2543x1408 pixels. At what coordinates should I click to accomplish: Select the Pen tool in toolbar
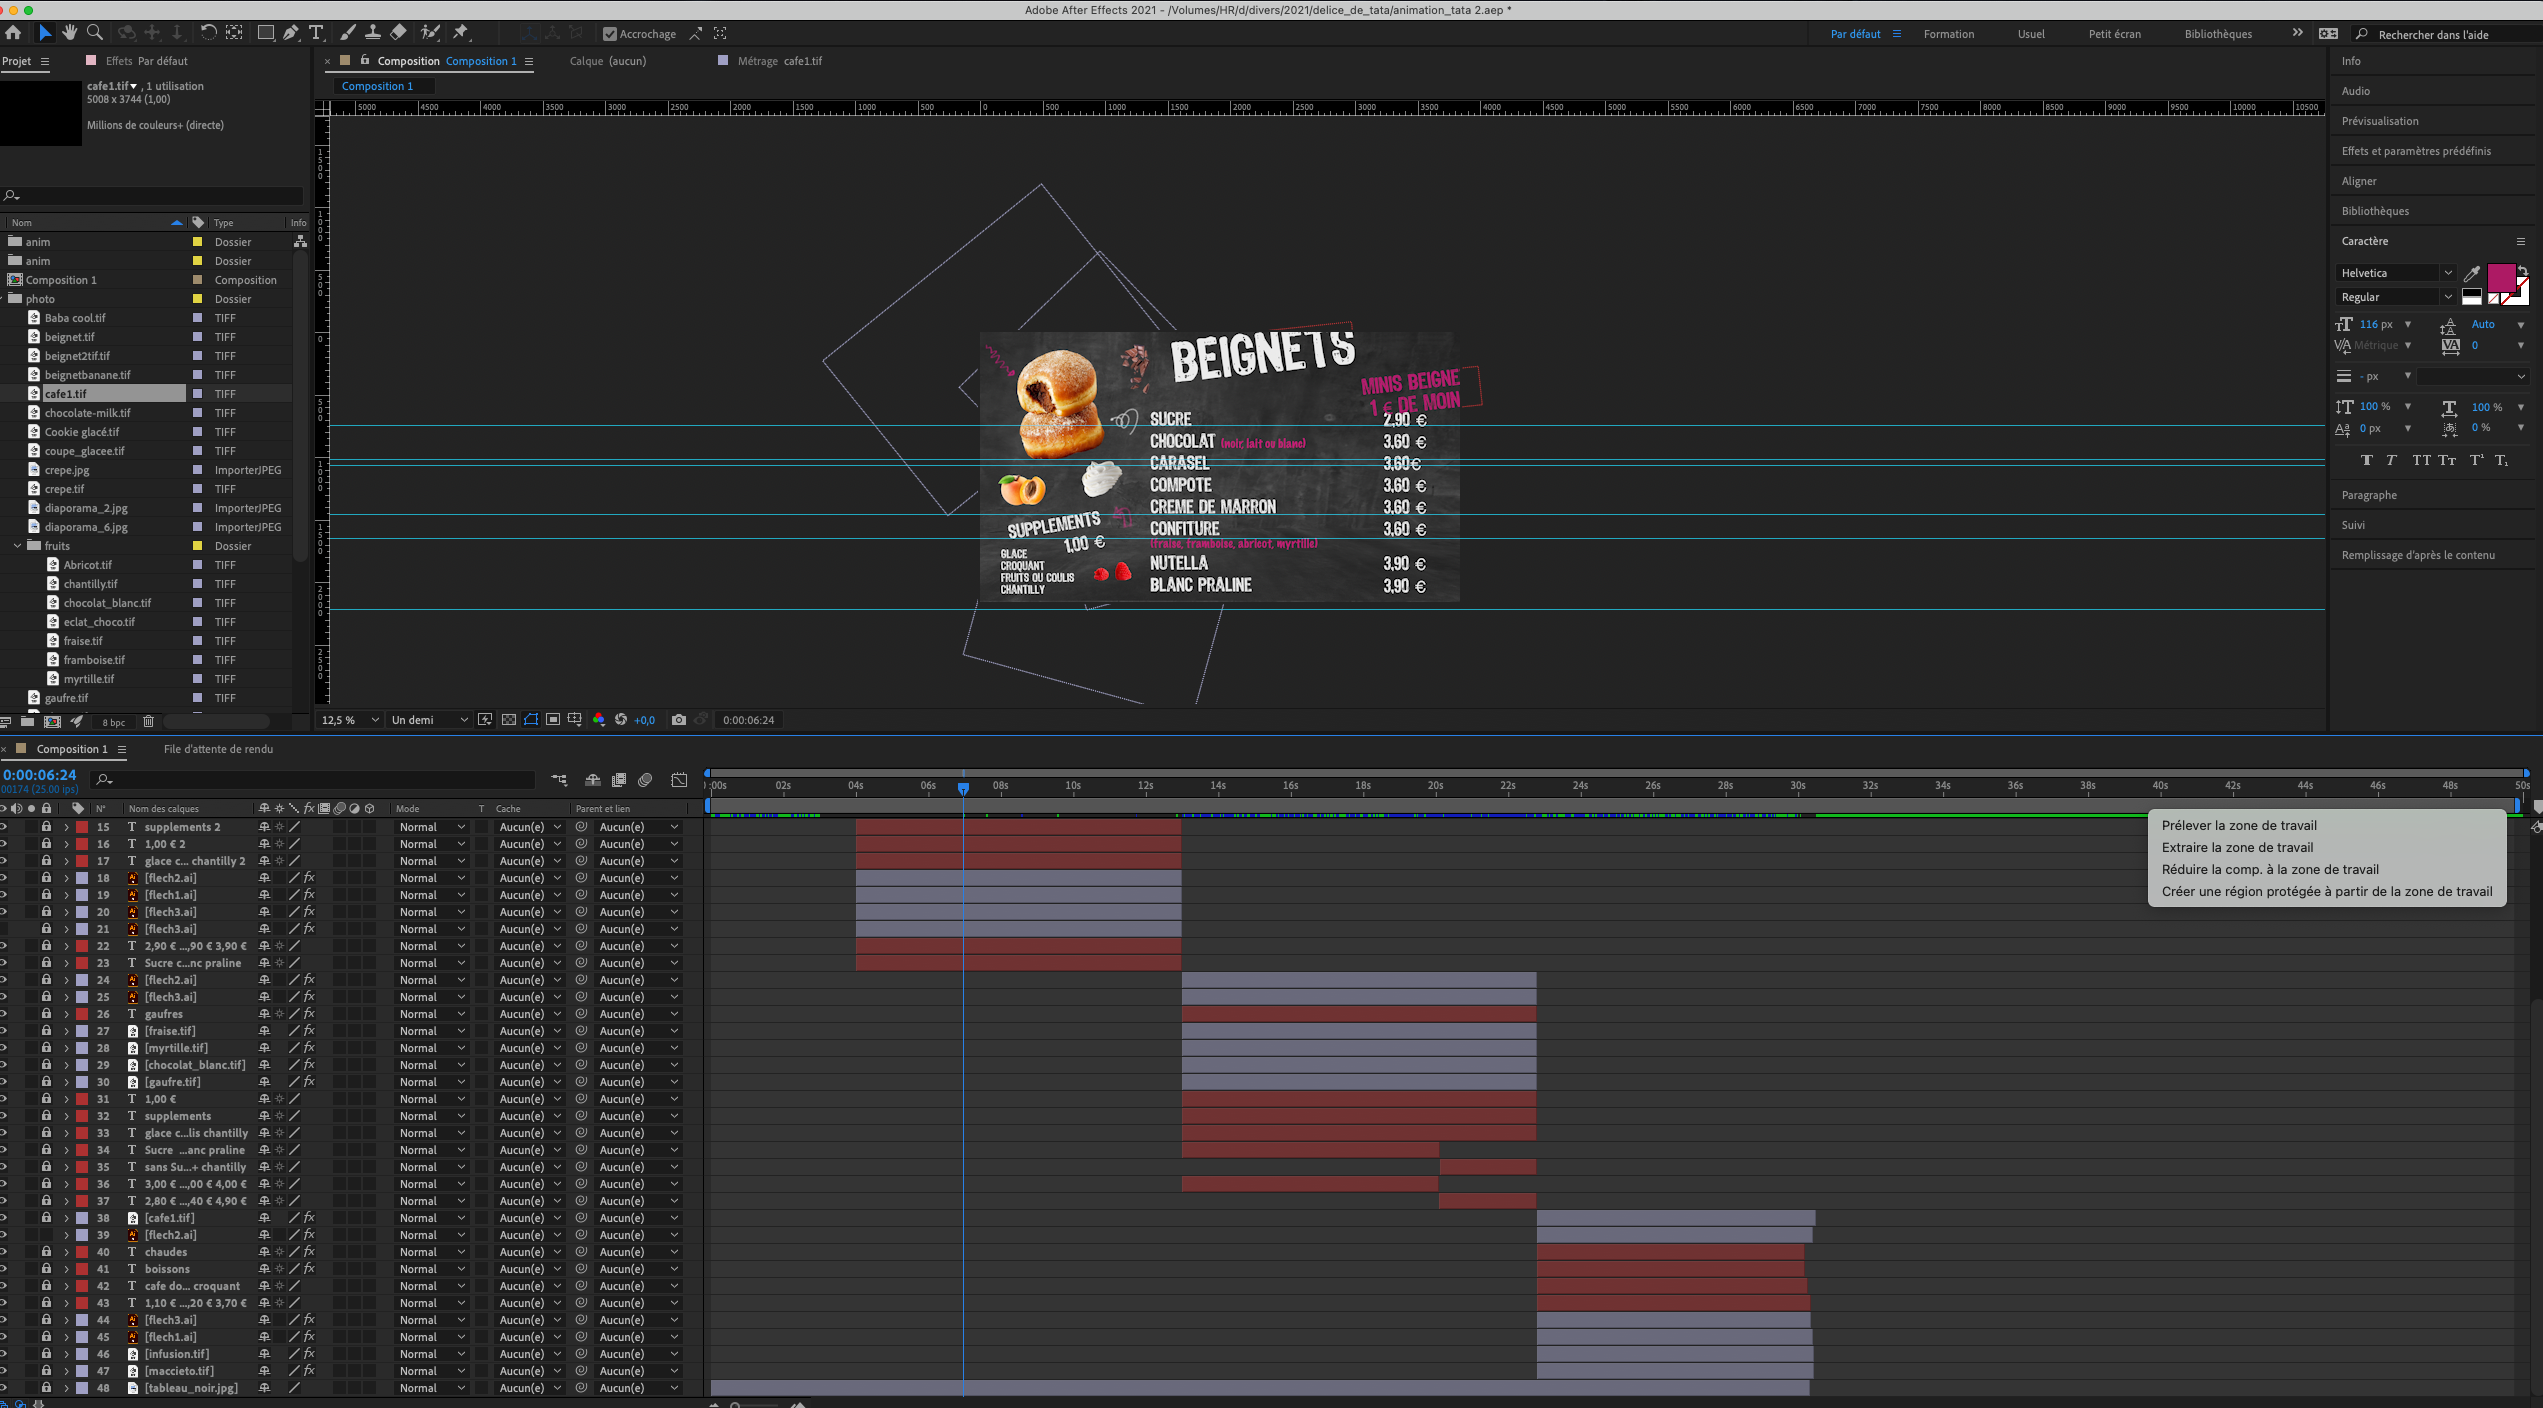(290, 33)
